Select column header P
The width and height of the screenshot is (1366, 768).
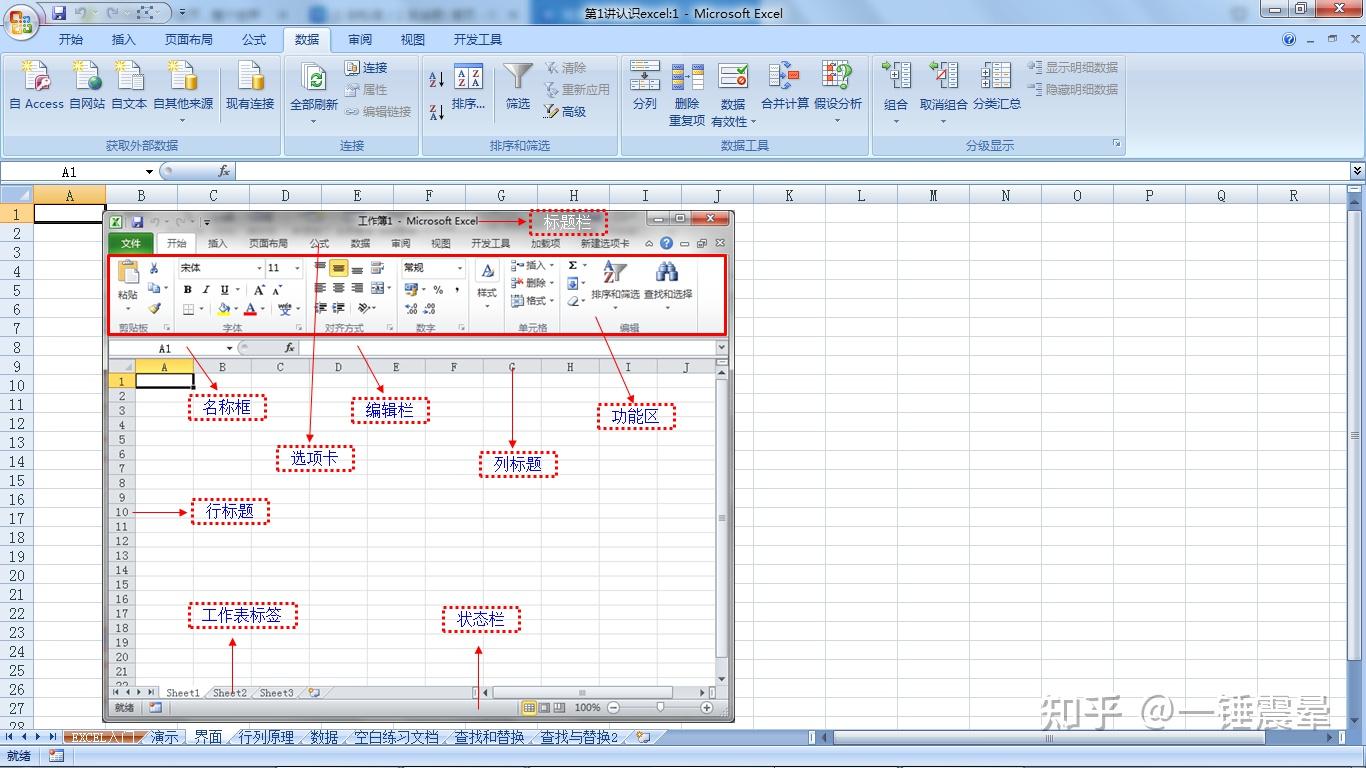(1149, 196)
